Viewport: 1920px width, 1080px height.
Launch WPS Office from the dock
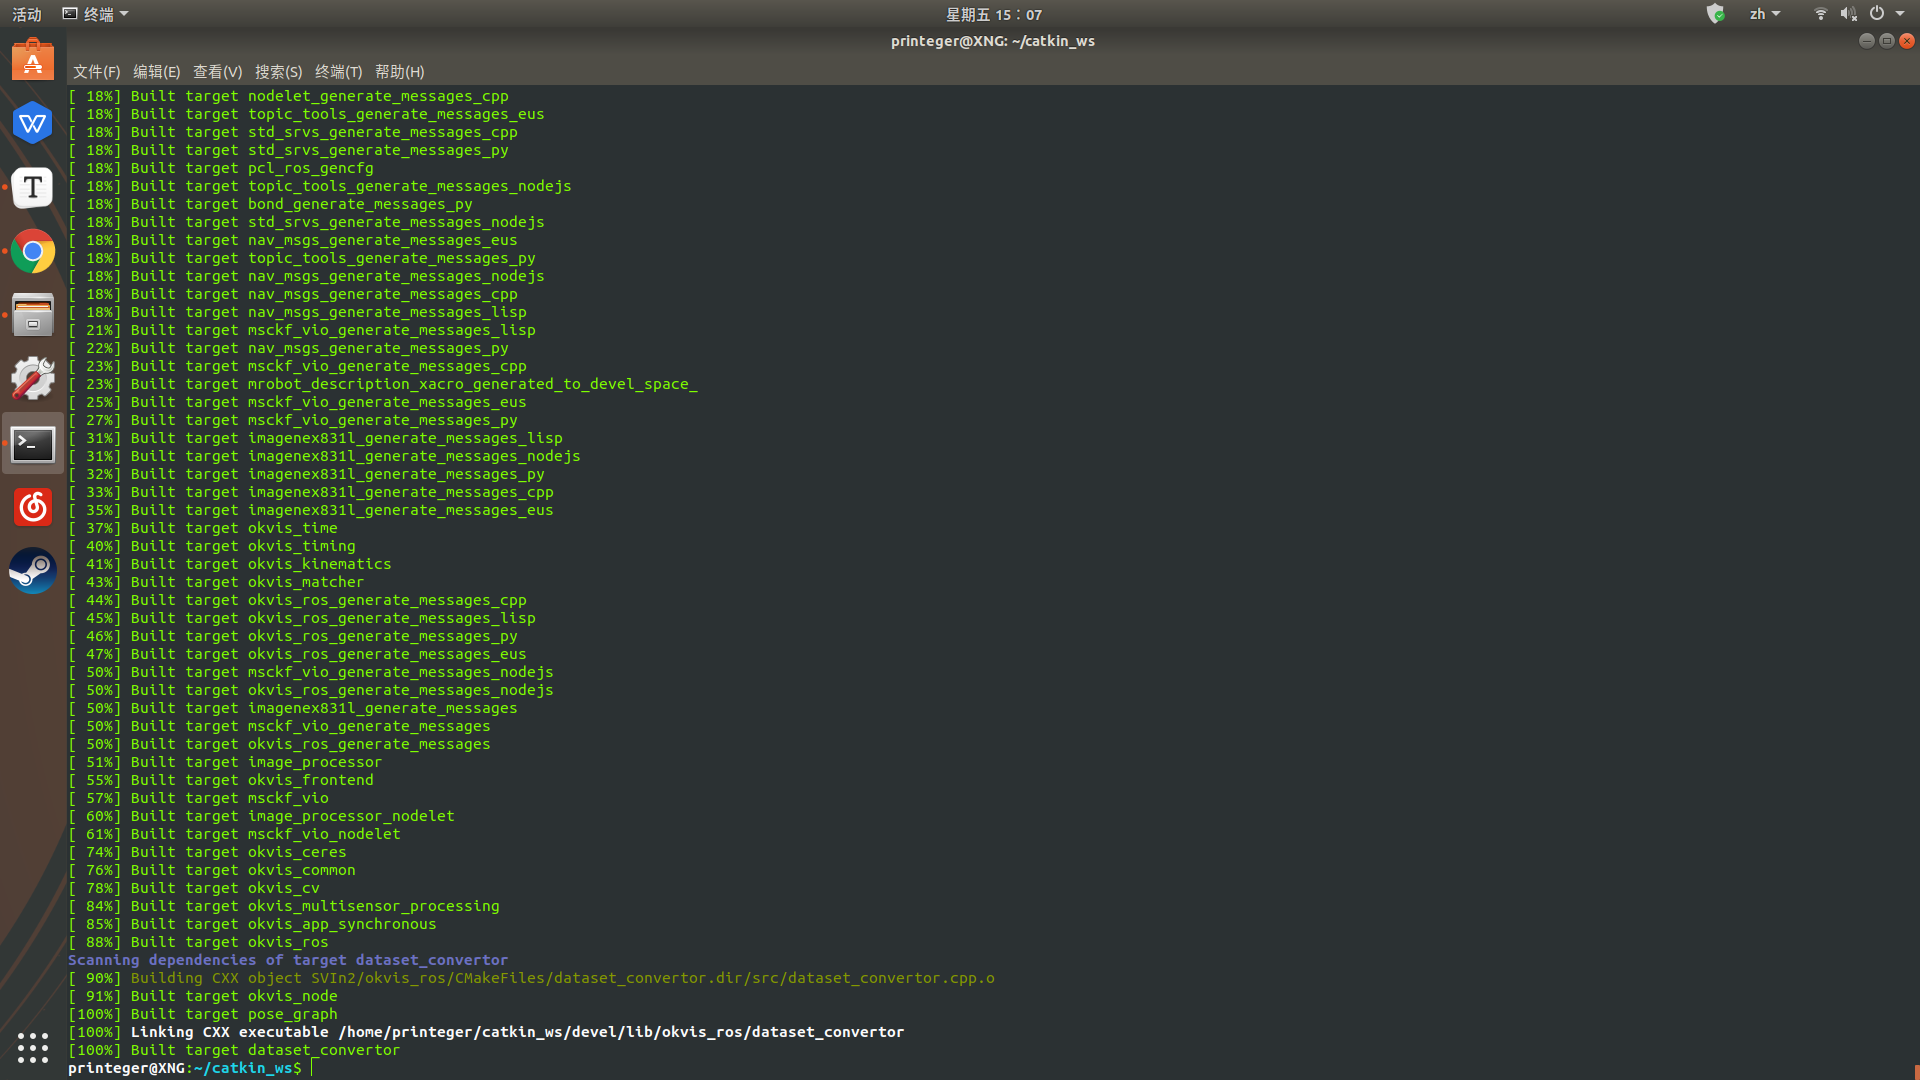[33, 124]
